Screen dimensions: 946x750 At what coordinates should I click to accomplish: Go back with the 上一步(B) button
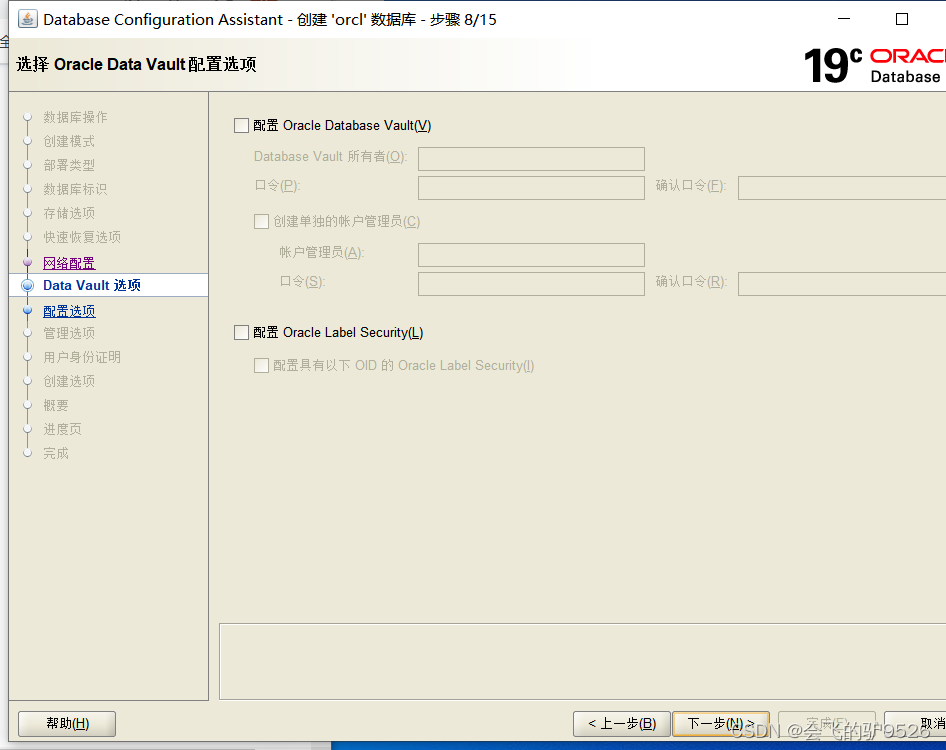[621, 723]
